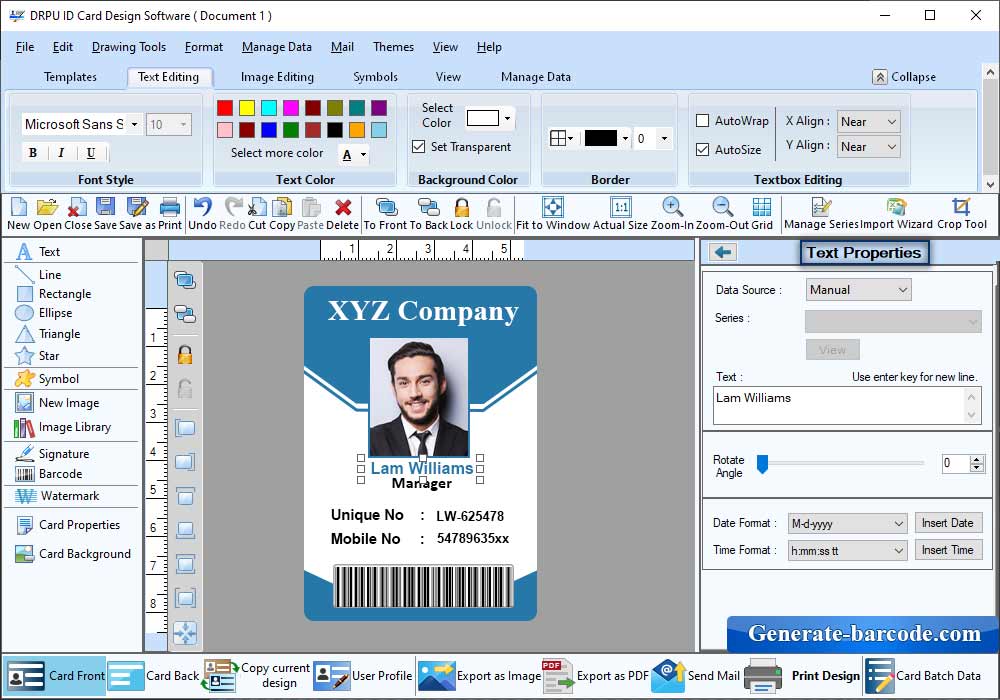
Task: Open the Themes menu
Action: coord(393,47)
